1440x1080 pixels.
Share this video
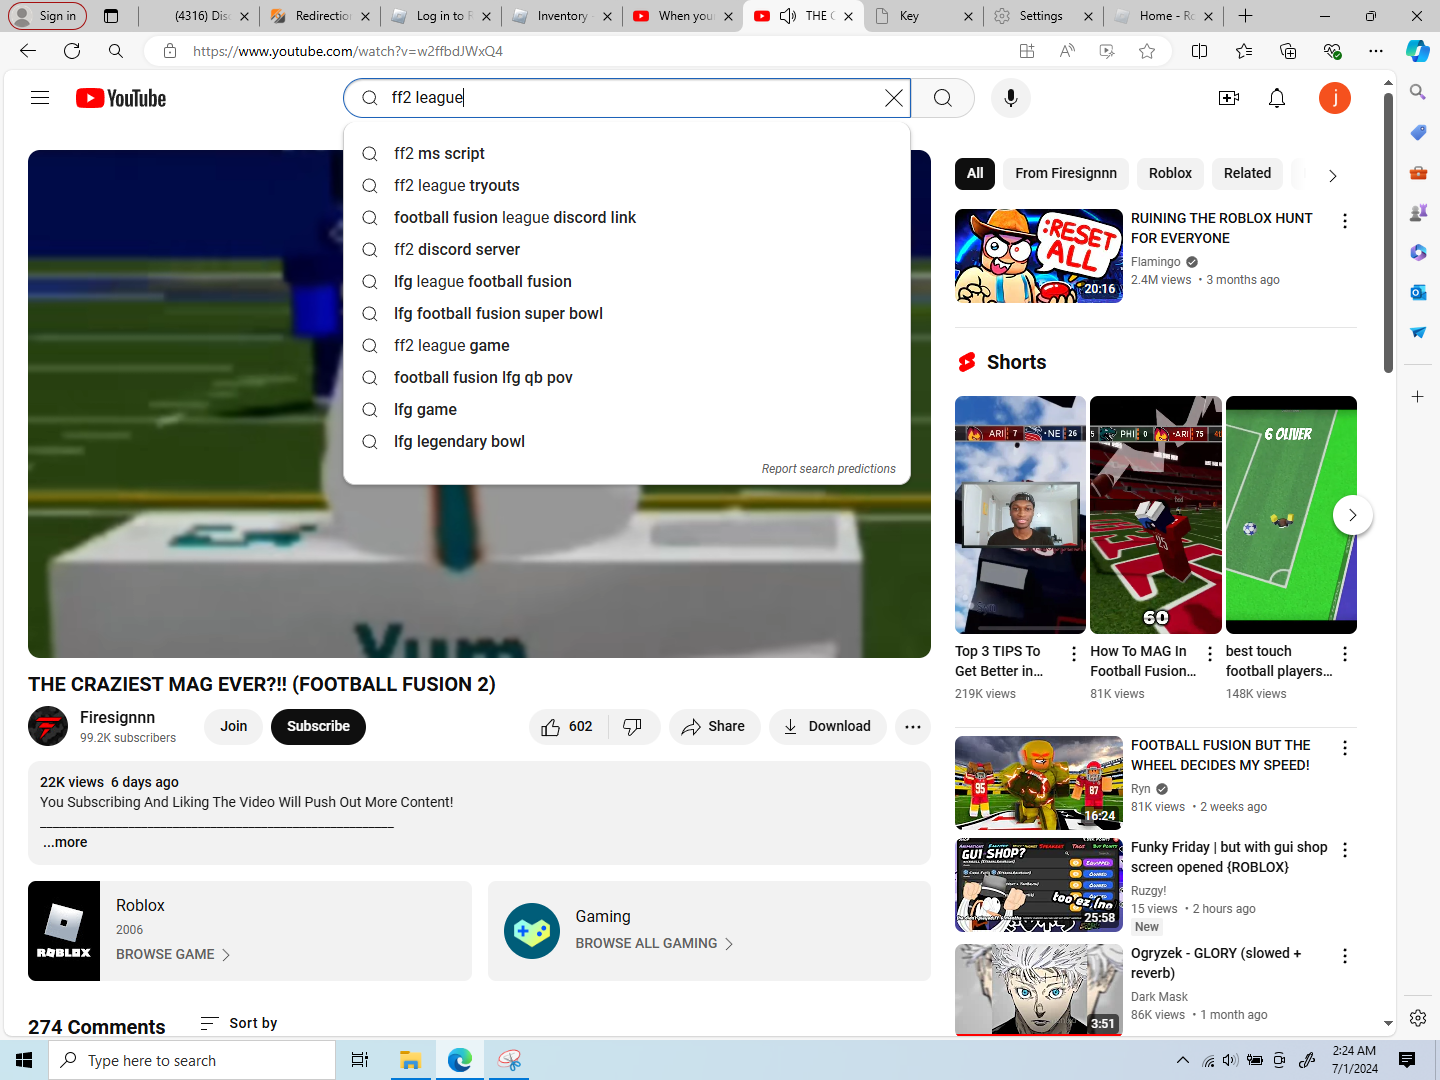[714, 727]
